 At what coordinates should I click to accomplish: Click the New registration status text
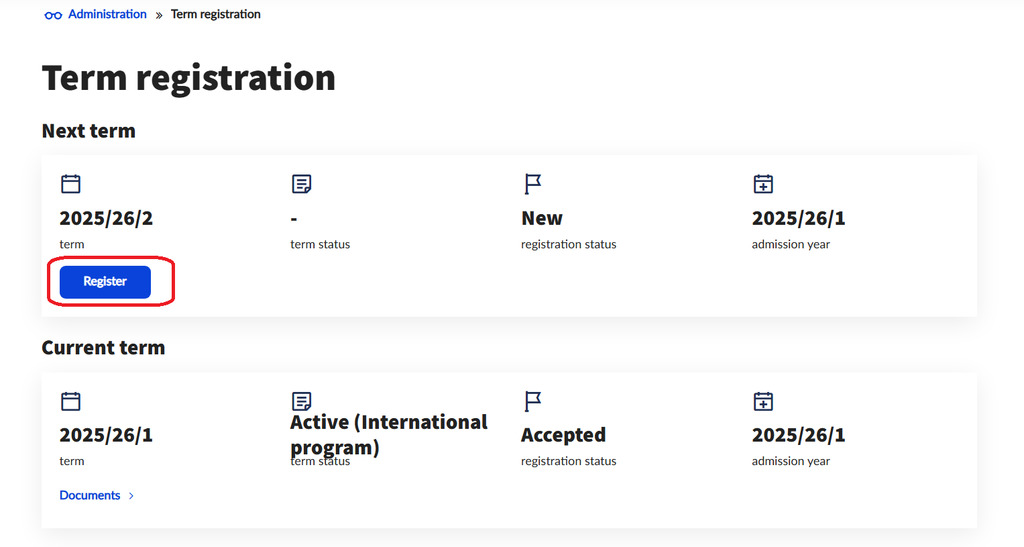542,218
